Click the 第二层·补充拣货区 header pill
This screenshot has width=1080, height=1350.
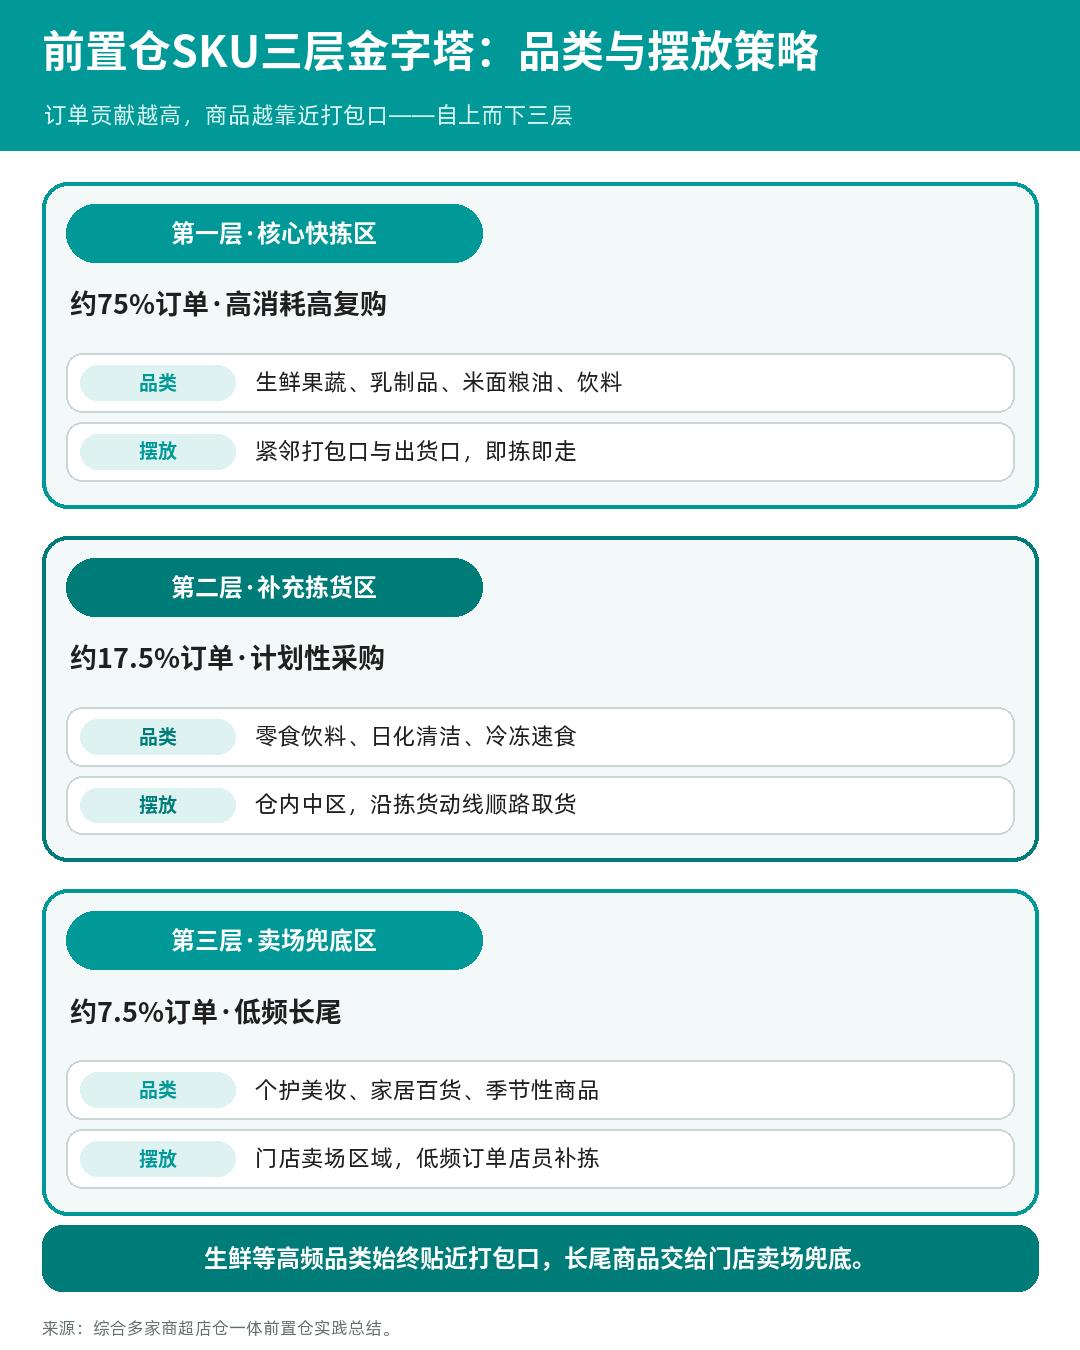click(274, 588)
